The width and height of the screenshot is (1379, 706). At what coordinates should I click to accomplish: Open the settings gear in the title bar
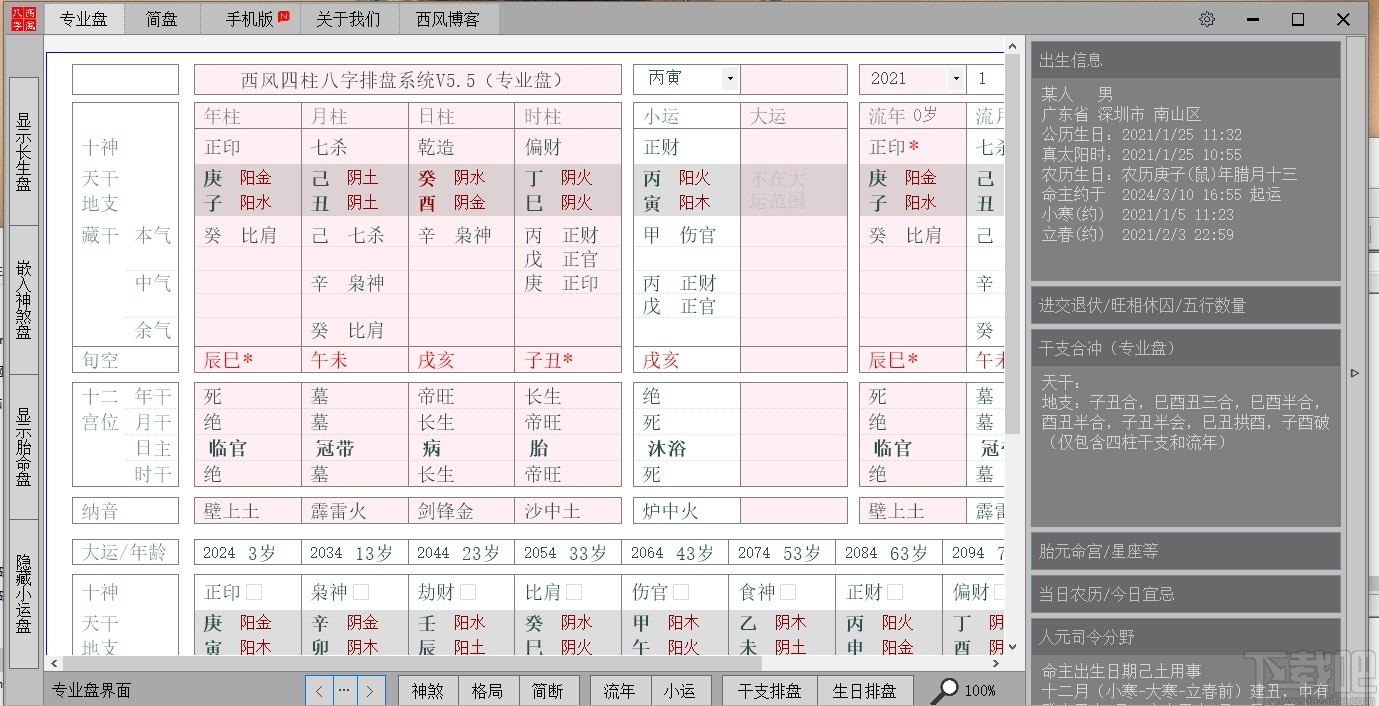tap(1207, 18)
